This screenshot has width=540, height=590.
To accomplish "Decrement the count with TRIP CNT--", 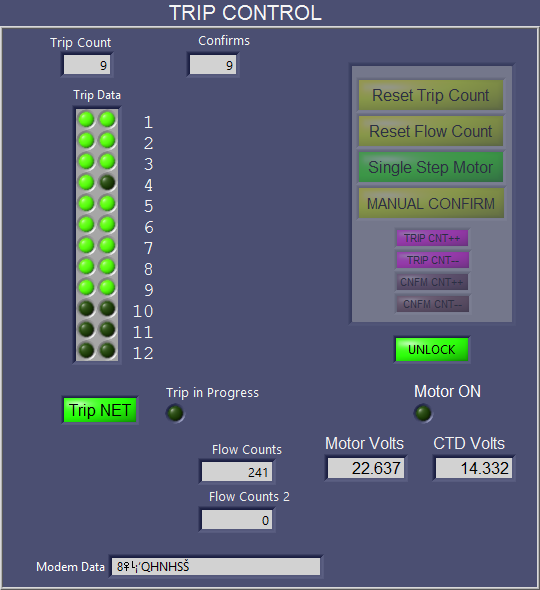I will pos(432,260).
